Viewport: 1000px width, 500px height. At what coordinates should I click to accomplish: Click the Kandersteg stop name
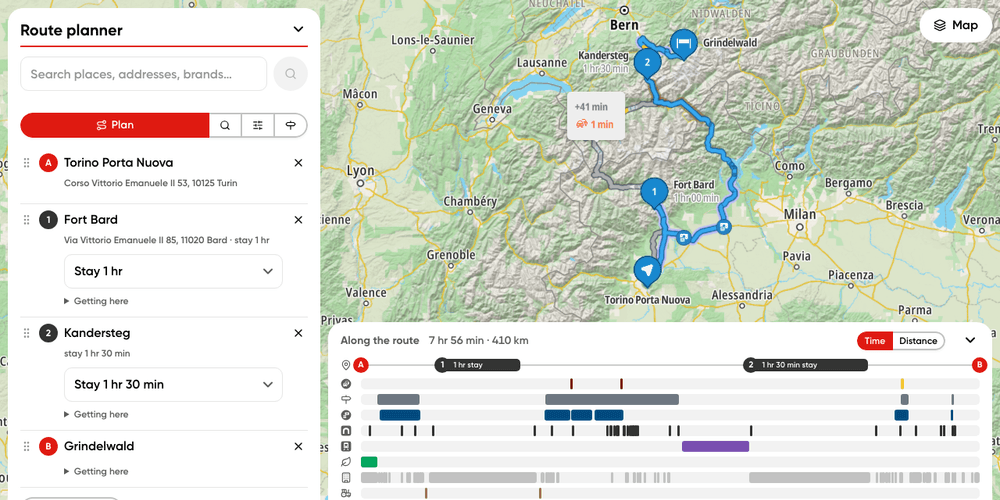click(x=97, y=333)
